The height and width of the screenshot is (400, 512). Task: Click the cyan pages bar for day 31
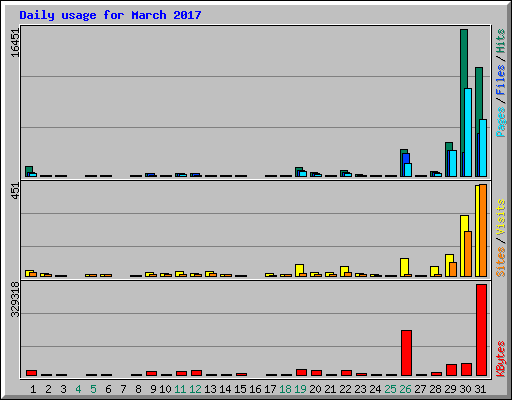pyautogui.click(x=483, y=148)
